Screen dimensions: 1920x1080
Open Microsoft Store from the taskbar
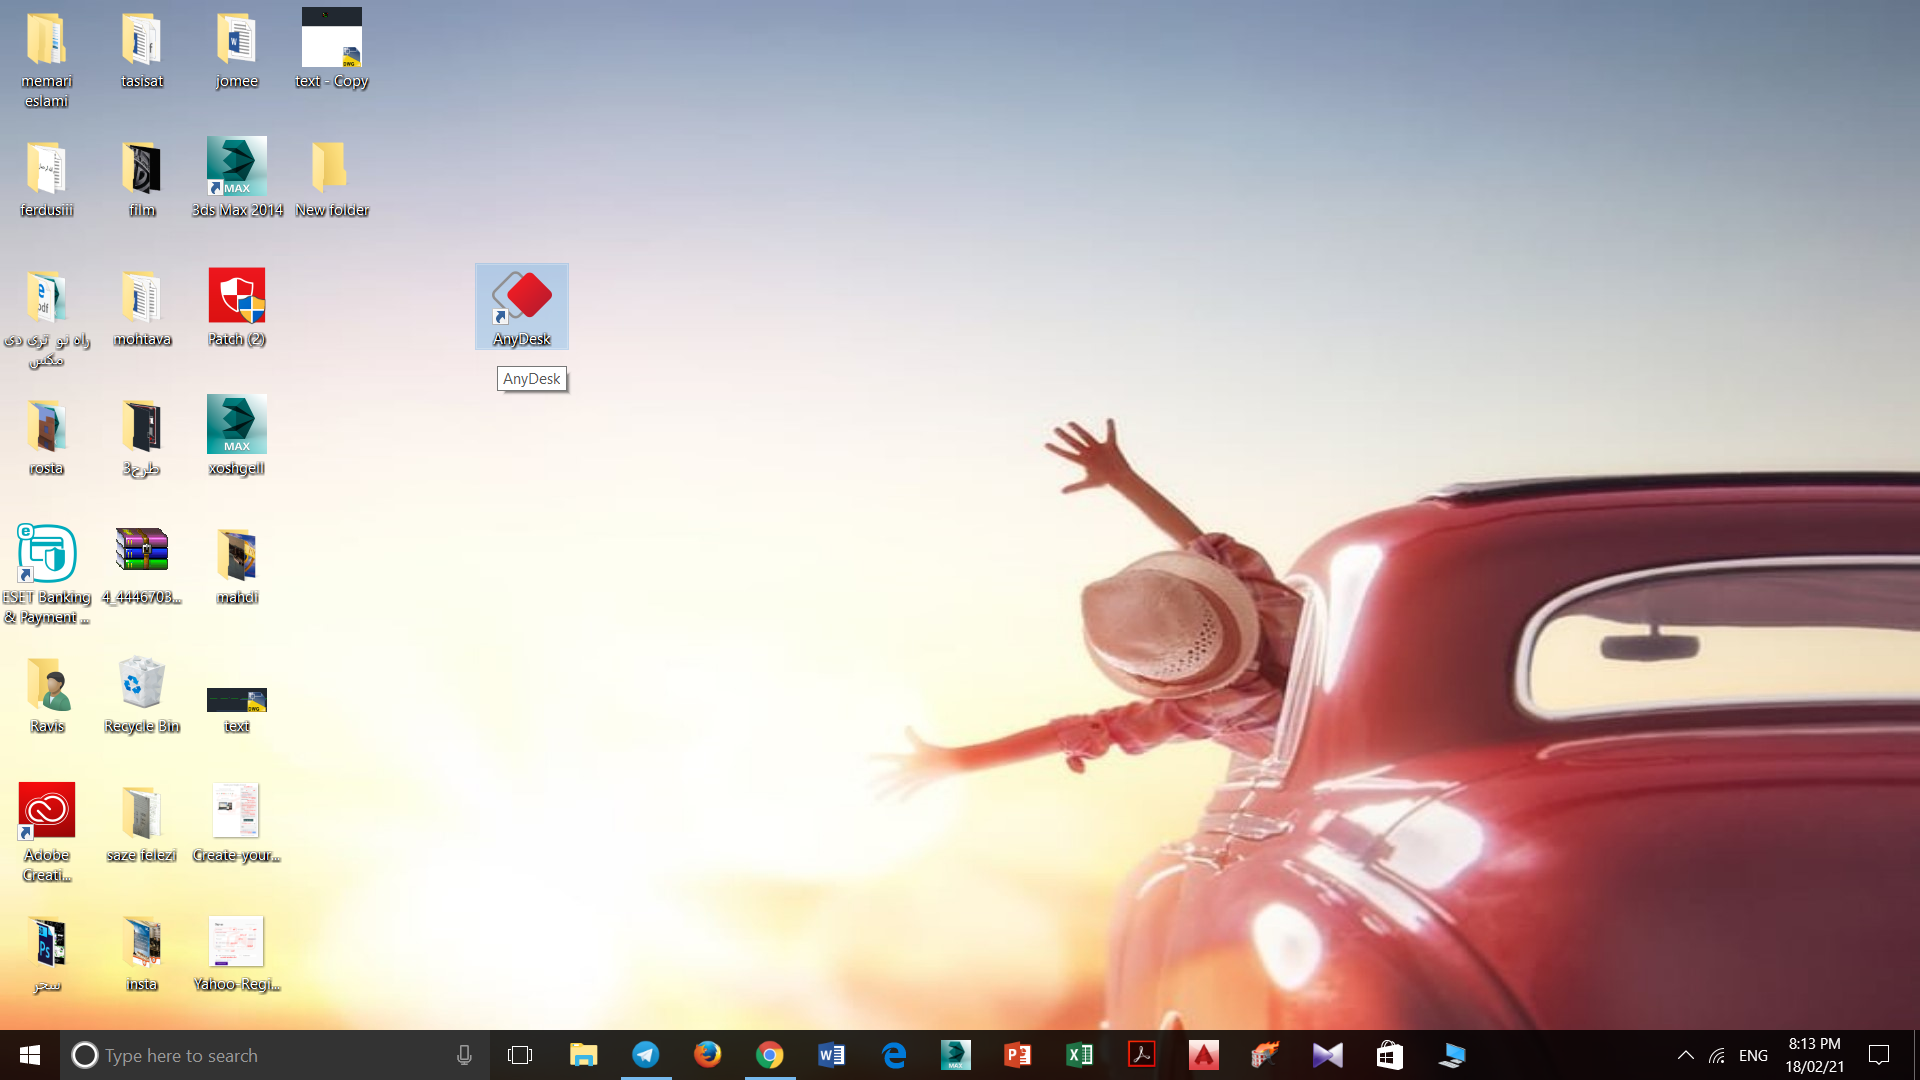pos(1389,1055)
